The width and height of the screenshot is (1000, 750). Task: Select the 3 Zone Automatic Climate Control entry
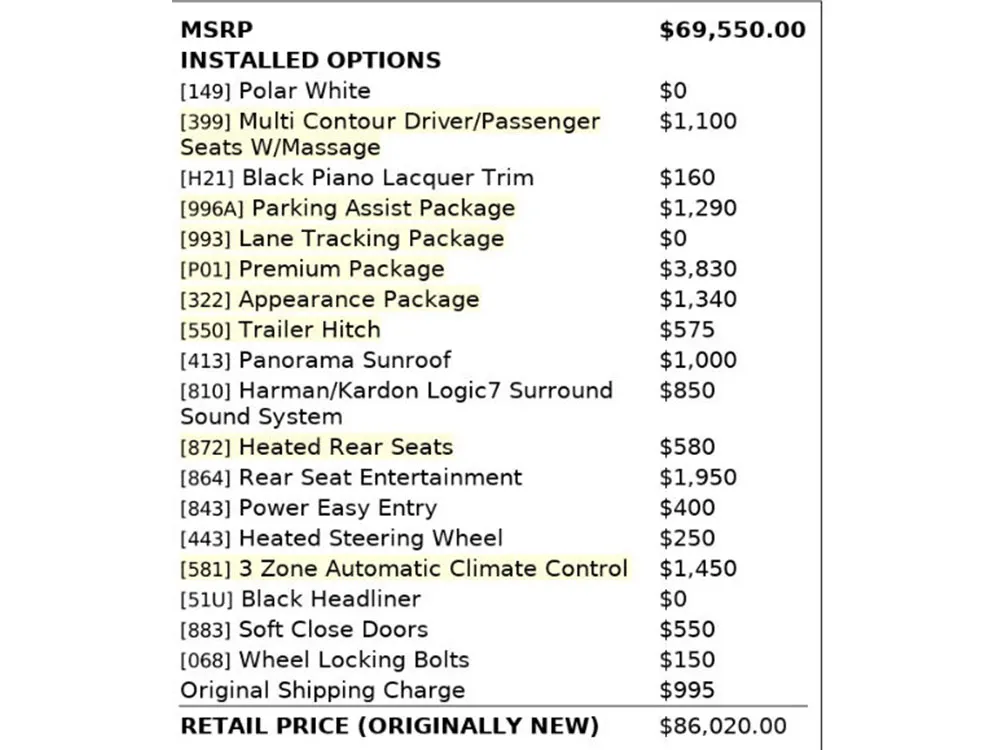click(x=404, y=569)
